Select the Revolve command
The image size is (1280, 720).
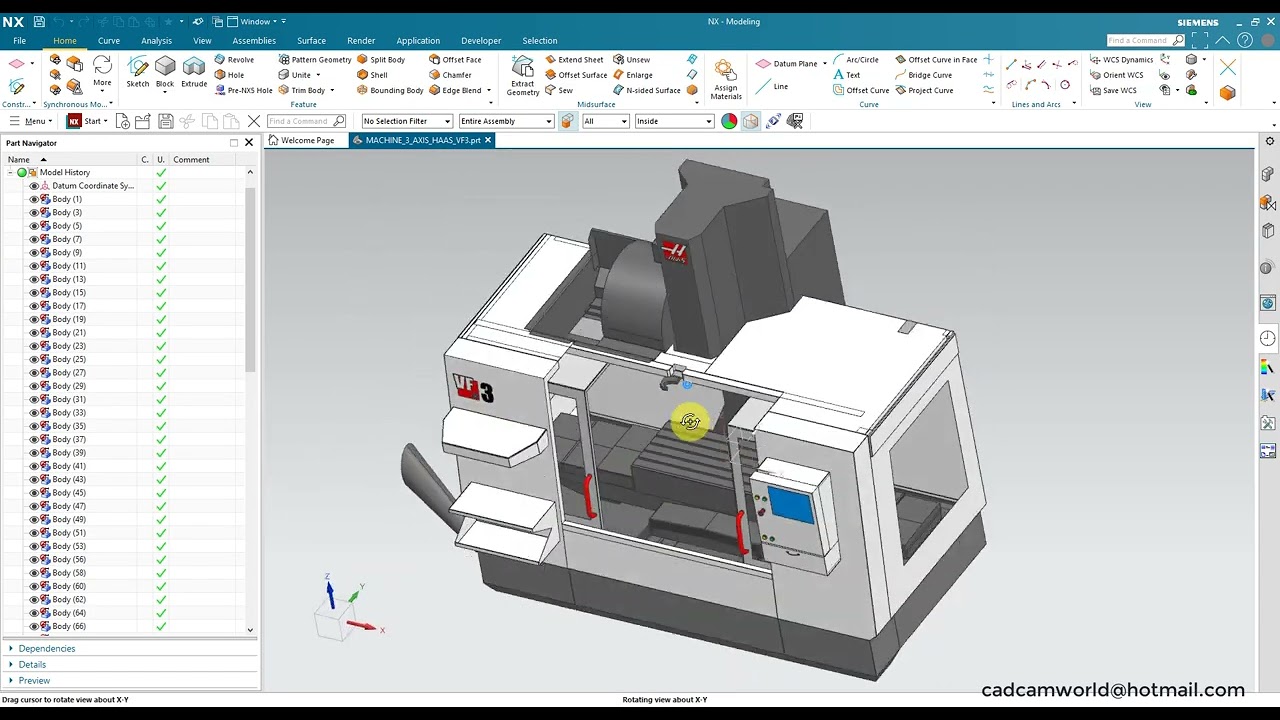point(234,60)
